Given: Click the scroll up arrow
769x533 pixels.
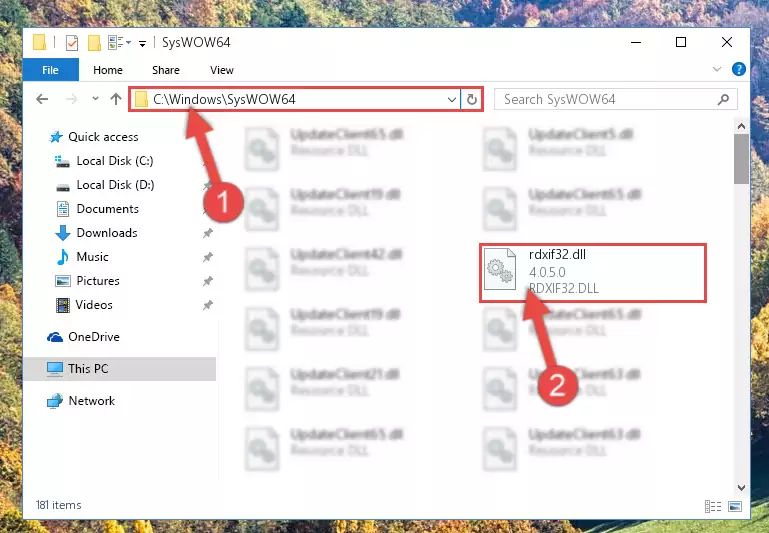Looking at the screenshot, I should tap(741, 127).
